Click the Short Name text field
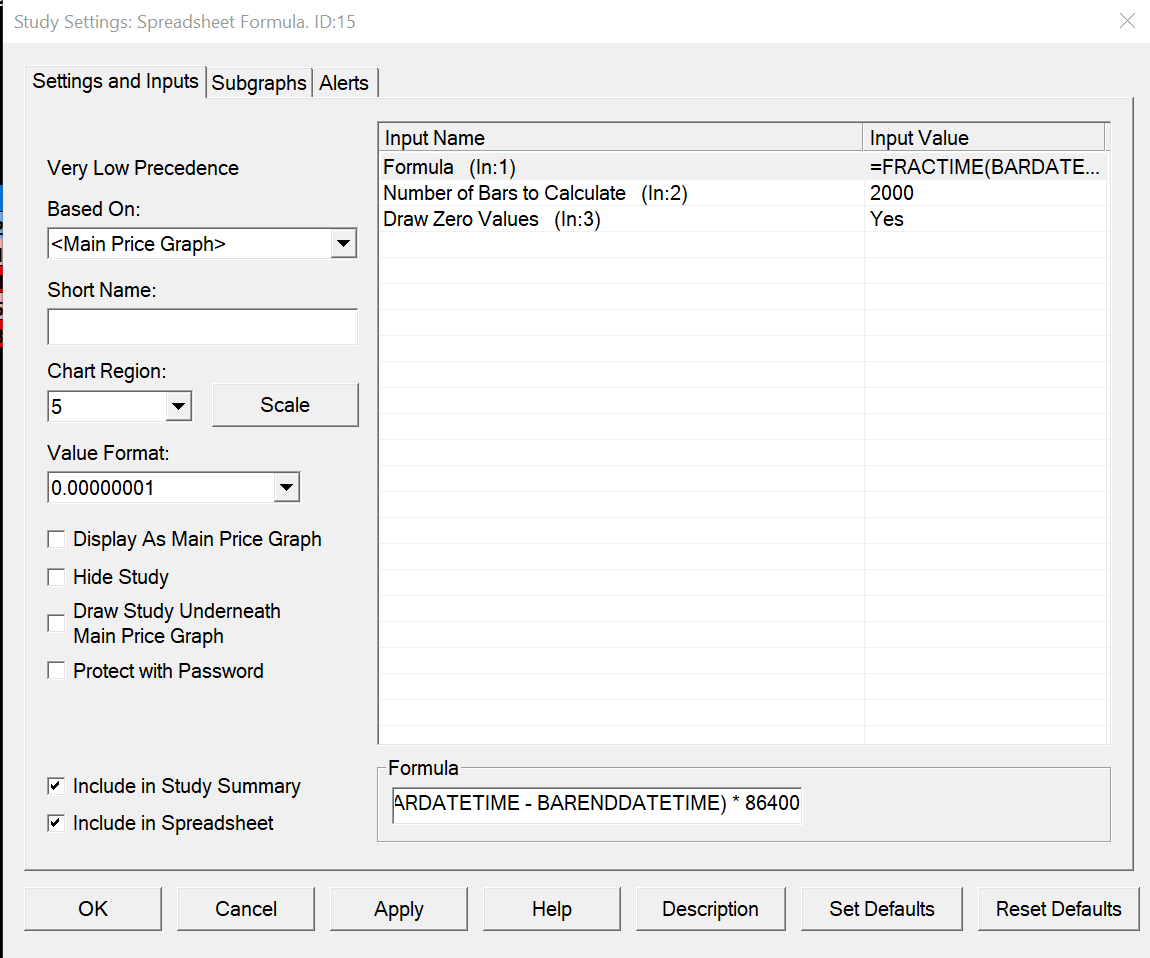This screenshot has height=958, width=1150. 202,327
